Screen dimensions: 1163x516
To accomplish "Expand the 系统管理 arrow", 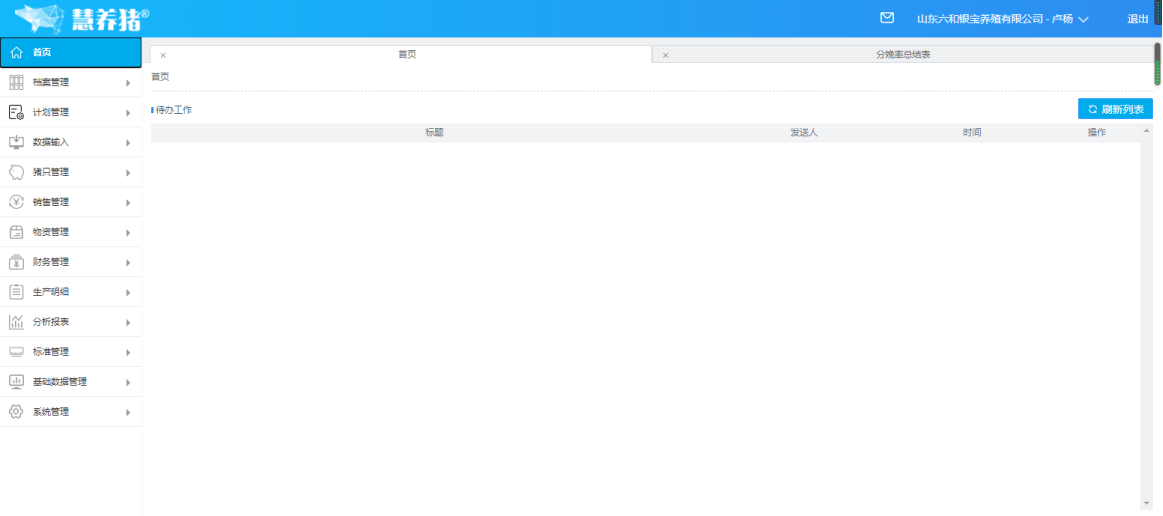I will (128, 412).
